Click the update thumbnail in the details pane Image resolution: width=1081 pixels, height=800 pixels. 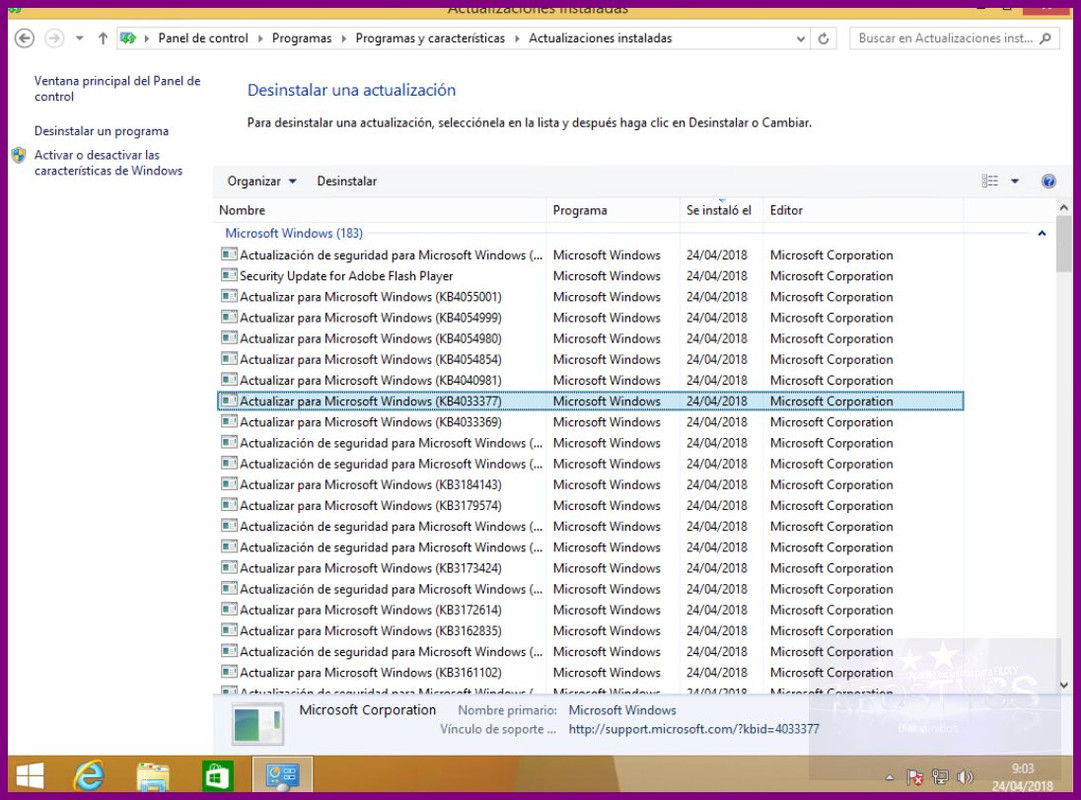258,723
